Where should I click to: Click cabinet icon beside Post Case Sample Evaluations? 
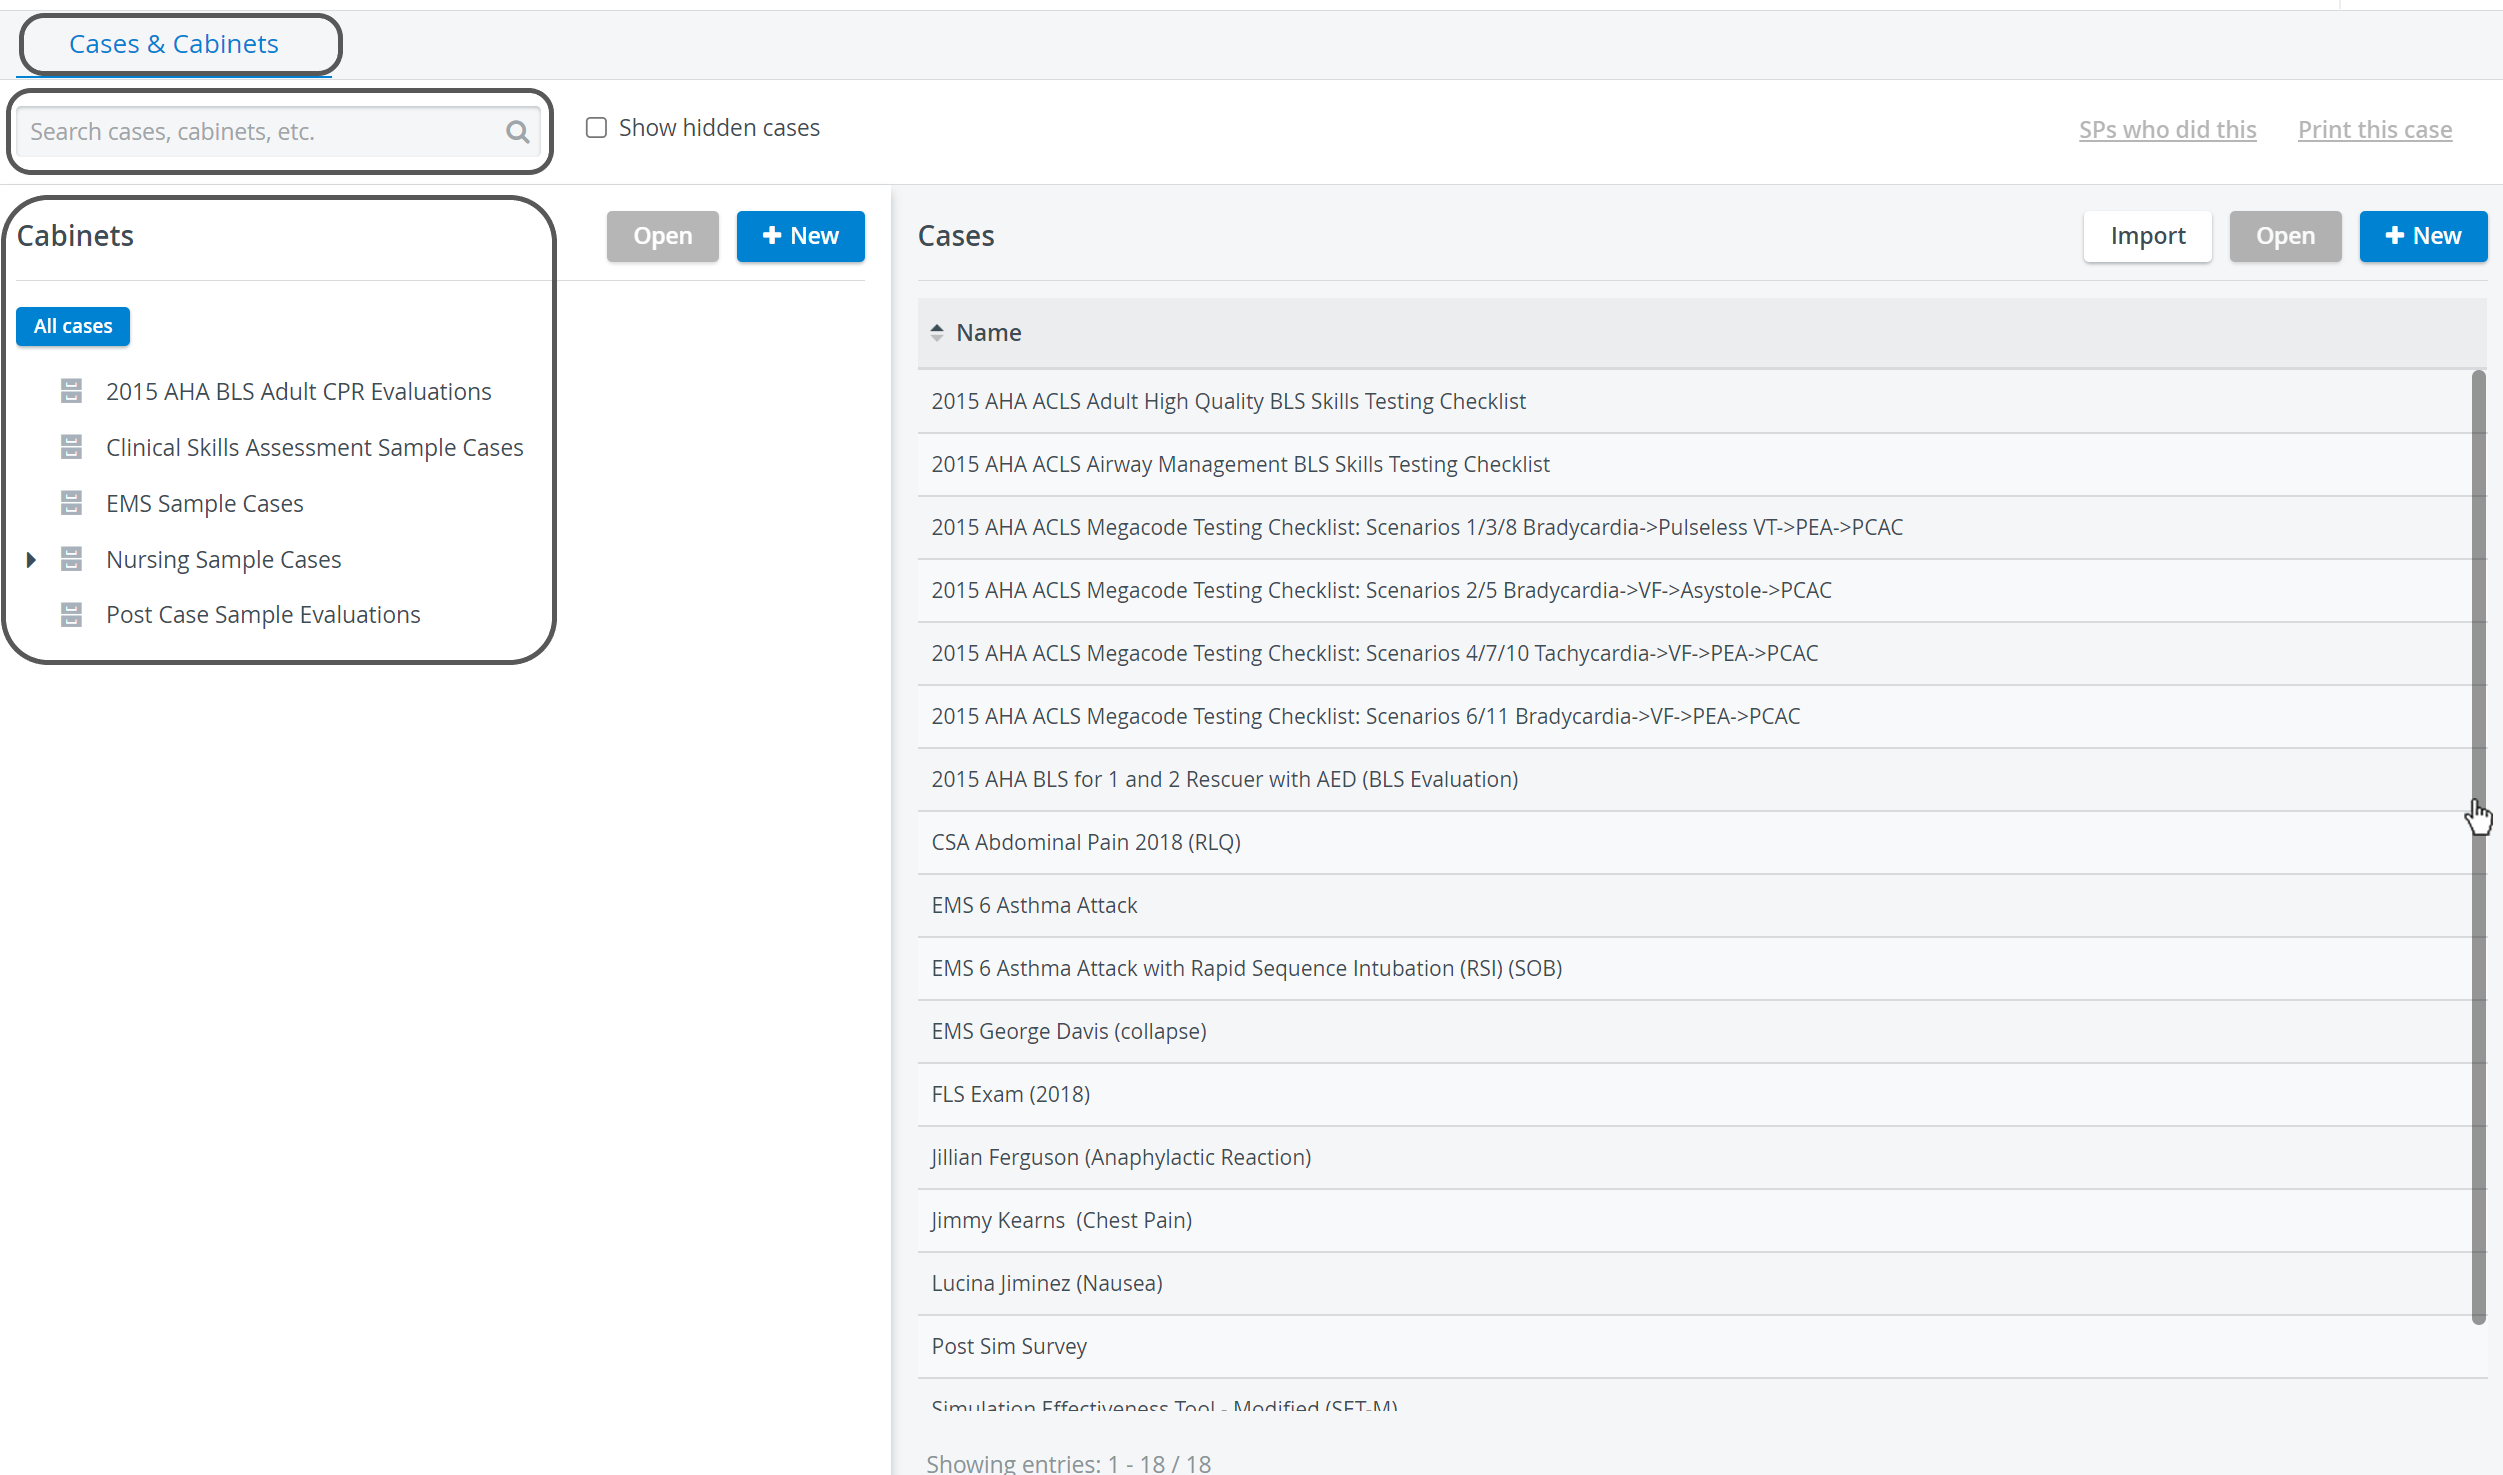[x=71, y=614]
